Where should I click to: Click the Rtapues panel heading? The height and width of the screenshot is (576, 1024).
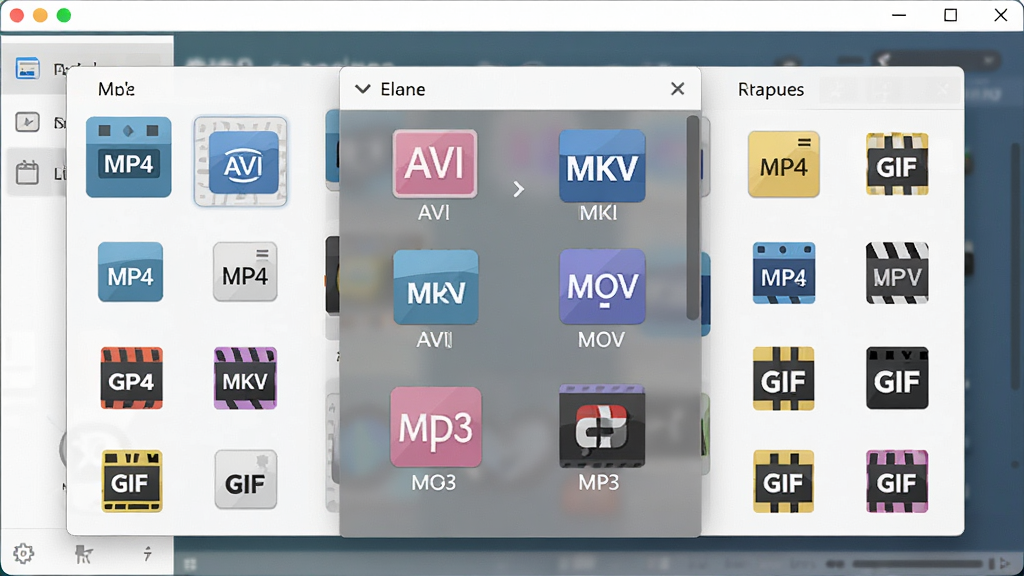point(771,89)
